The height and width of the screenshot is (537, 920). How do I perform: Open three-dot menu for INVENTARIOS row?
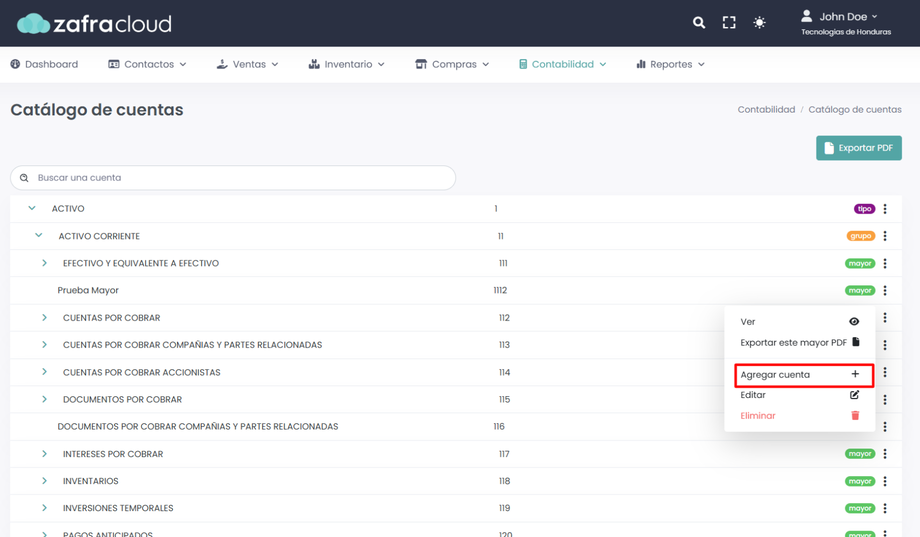pyautogui.click(x=885, y=481)
